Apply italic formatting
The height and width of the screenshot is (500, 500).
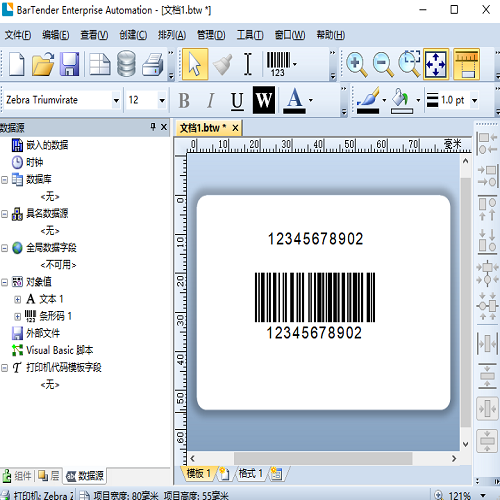(x=210, y=100)
